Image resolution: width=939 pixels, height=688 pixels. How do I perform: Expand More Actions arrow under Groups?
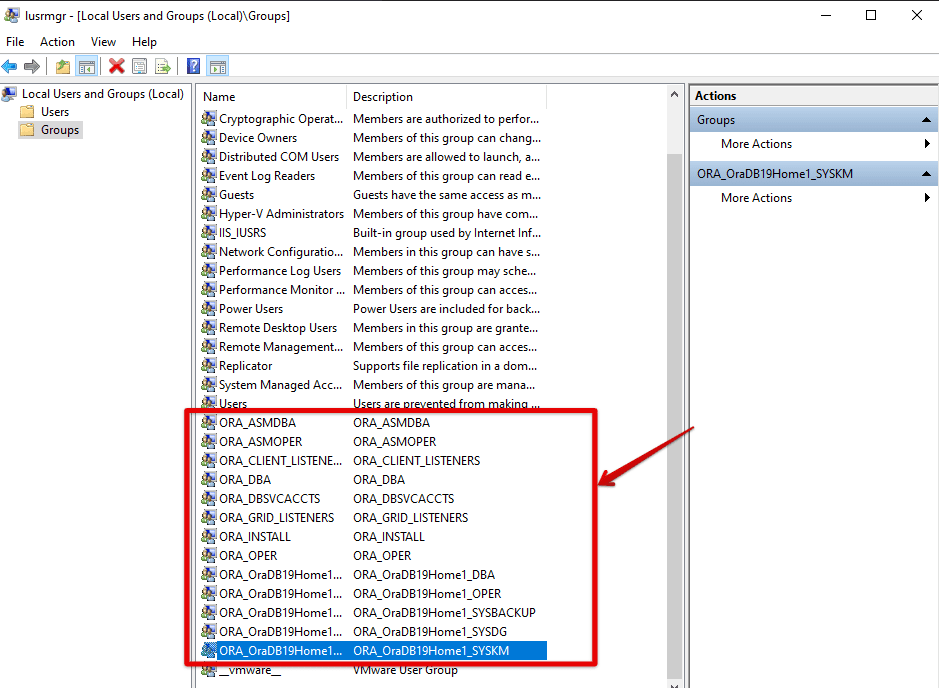pos(926,144)
